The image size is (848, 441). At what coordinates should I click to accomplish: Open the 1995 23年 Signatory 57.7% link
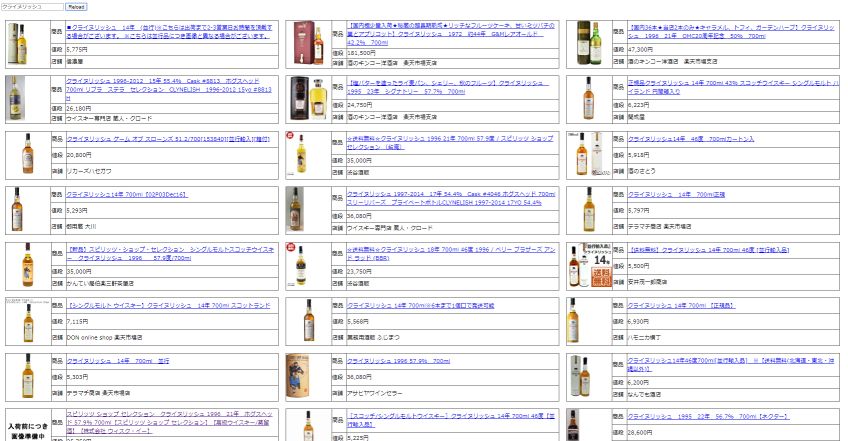(x=448, y=87)
